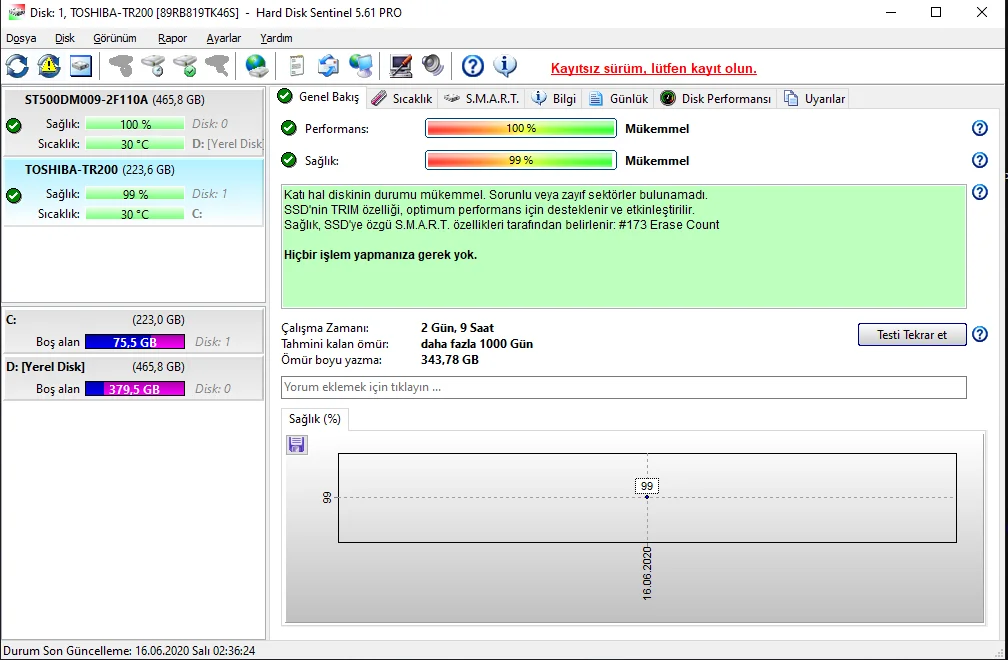The height and width of the screenshot is (660, 1008).
Task: Click the value daha fazla 1000 Gün
Action: click(477, 344)
